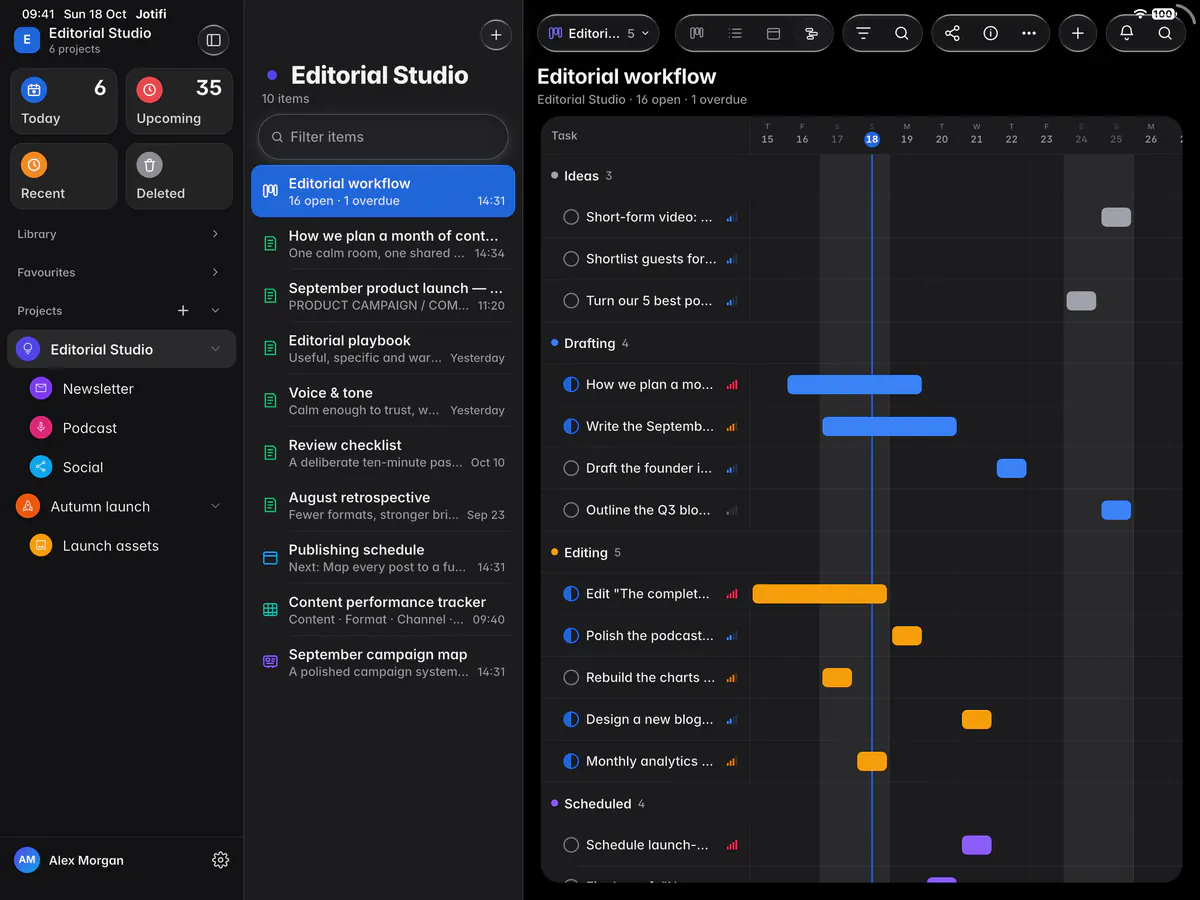
Task: Expand the Favourites section chevron
Action: [x=215, y=272]
